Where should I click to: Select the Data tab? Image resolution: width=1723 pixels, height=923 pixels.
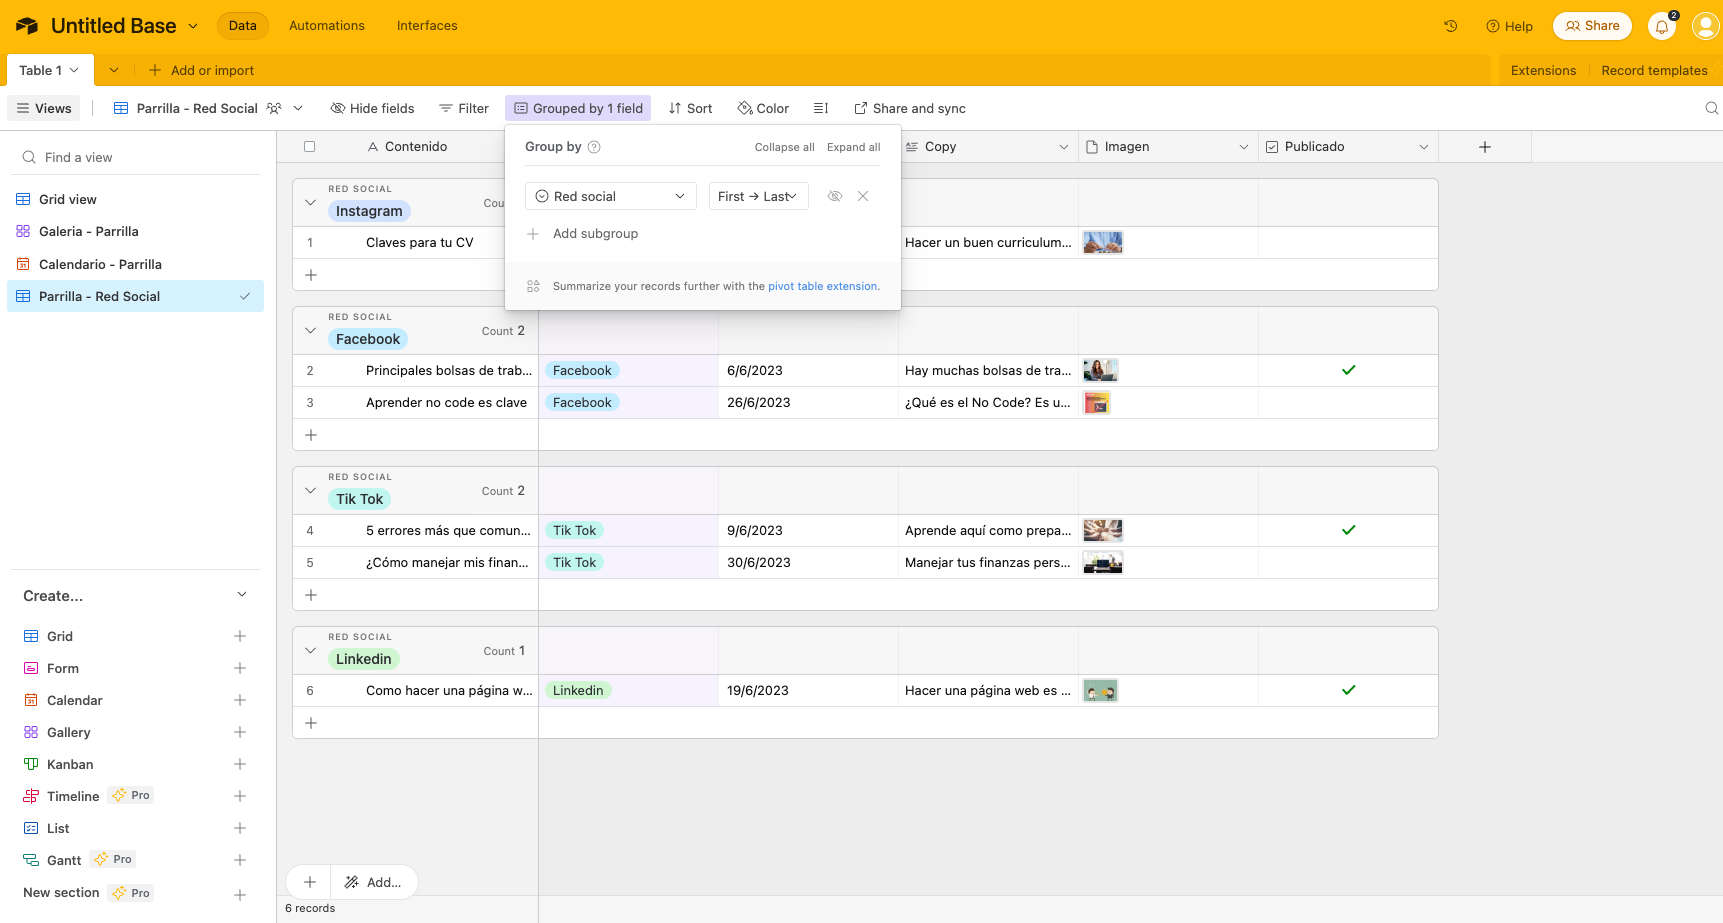243,26
